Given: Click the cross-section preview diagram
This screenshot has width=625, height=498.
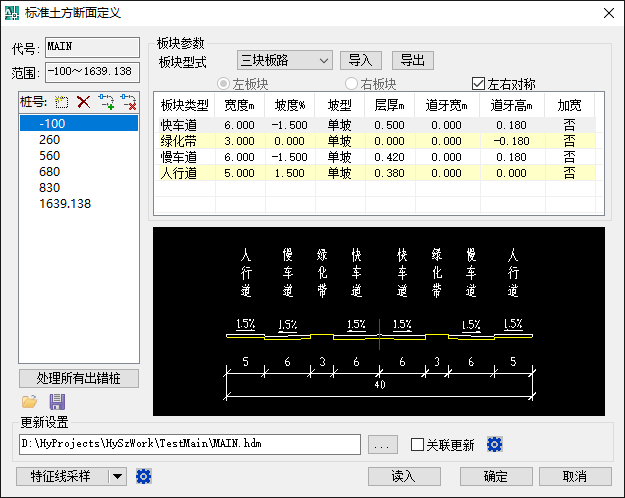Looking at the screenshot, I should click(x=379, y=321).
